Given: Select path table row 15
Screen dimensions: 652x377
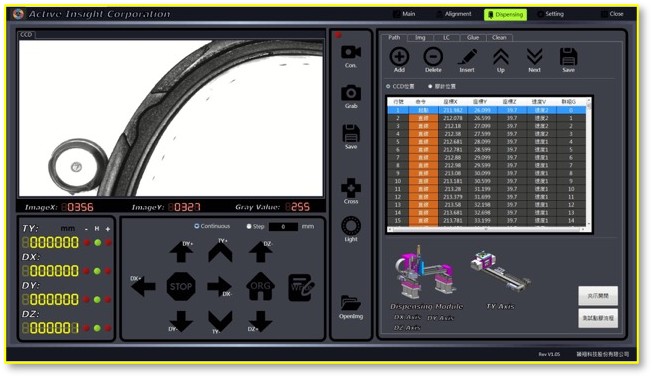Looking at the screenshot, I should 487,220.
